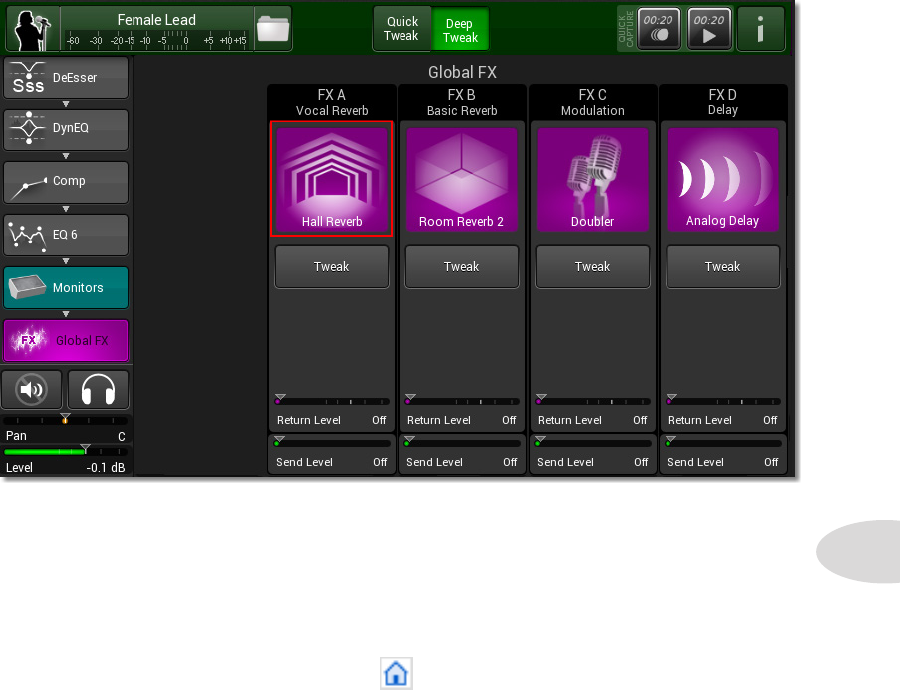Viewport: 900px width, 690px height.
Task: Select the Hall Reverb effect tile
Action: point(332,179)
